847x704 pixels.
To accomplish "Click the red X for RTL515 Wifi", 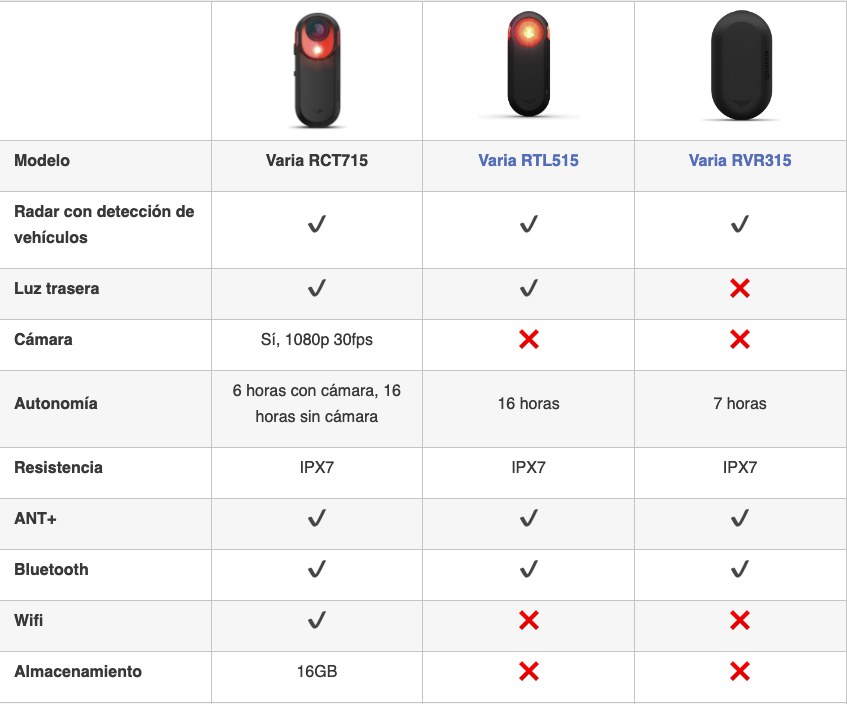I will pos(529,621).
